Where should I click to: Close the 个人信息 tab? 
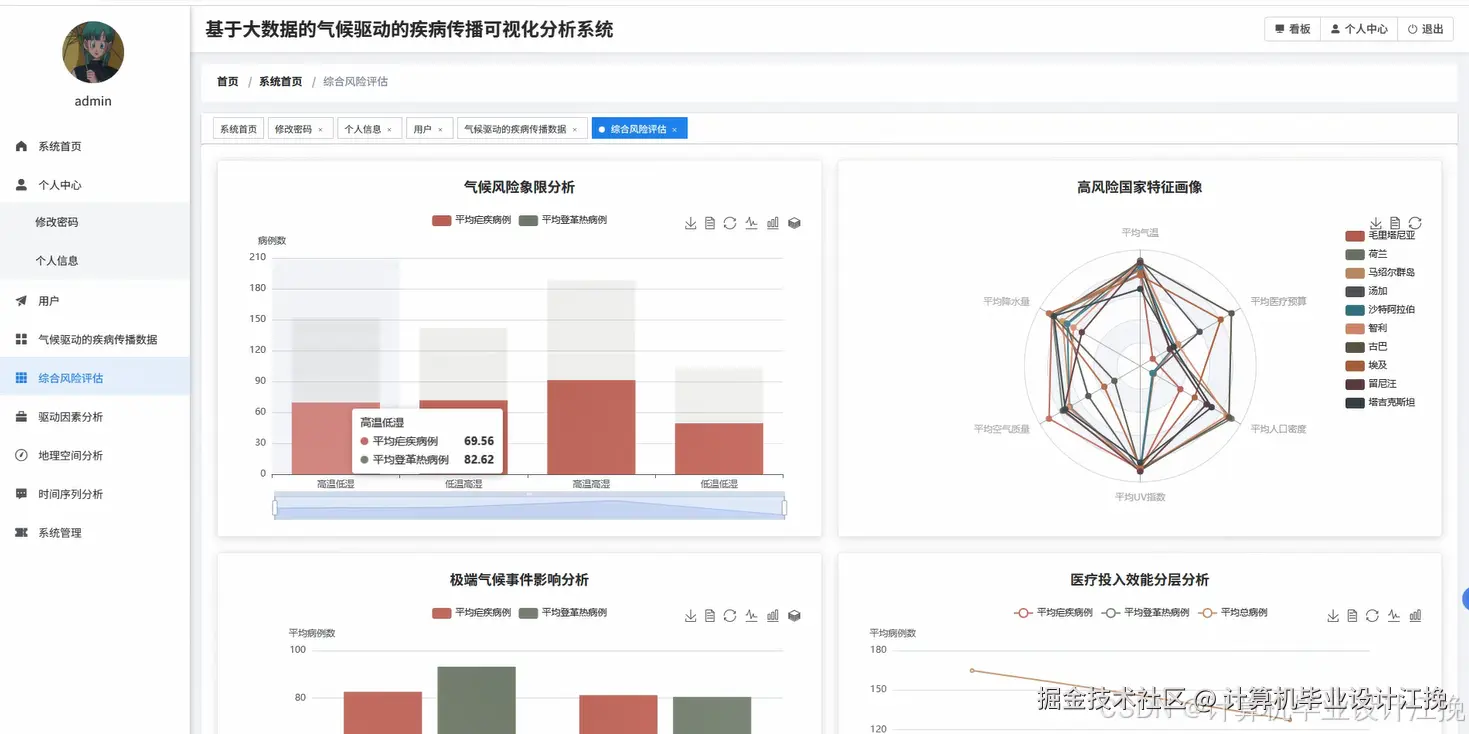click(389, 130)
